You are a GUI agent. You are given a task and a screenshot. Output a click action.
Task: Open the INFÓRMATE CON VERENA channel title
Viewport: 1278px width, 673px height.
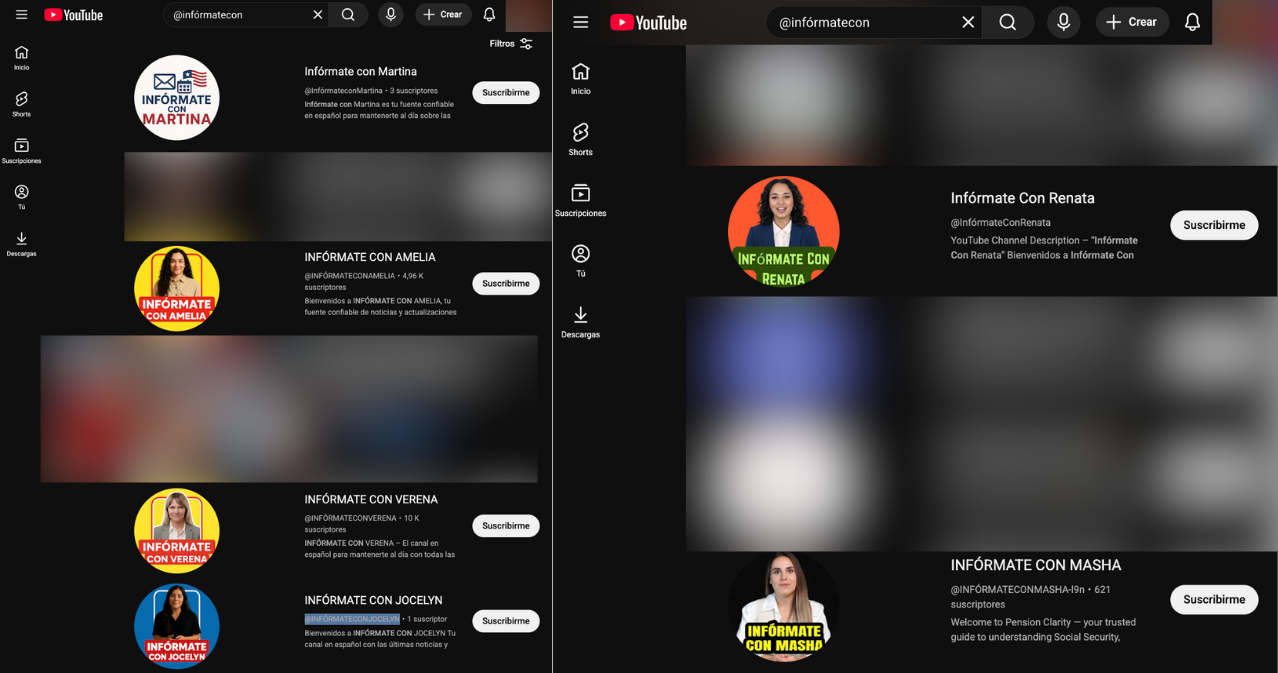click(371, 500)
